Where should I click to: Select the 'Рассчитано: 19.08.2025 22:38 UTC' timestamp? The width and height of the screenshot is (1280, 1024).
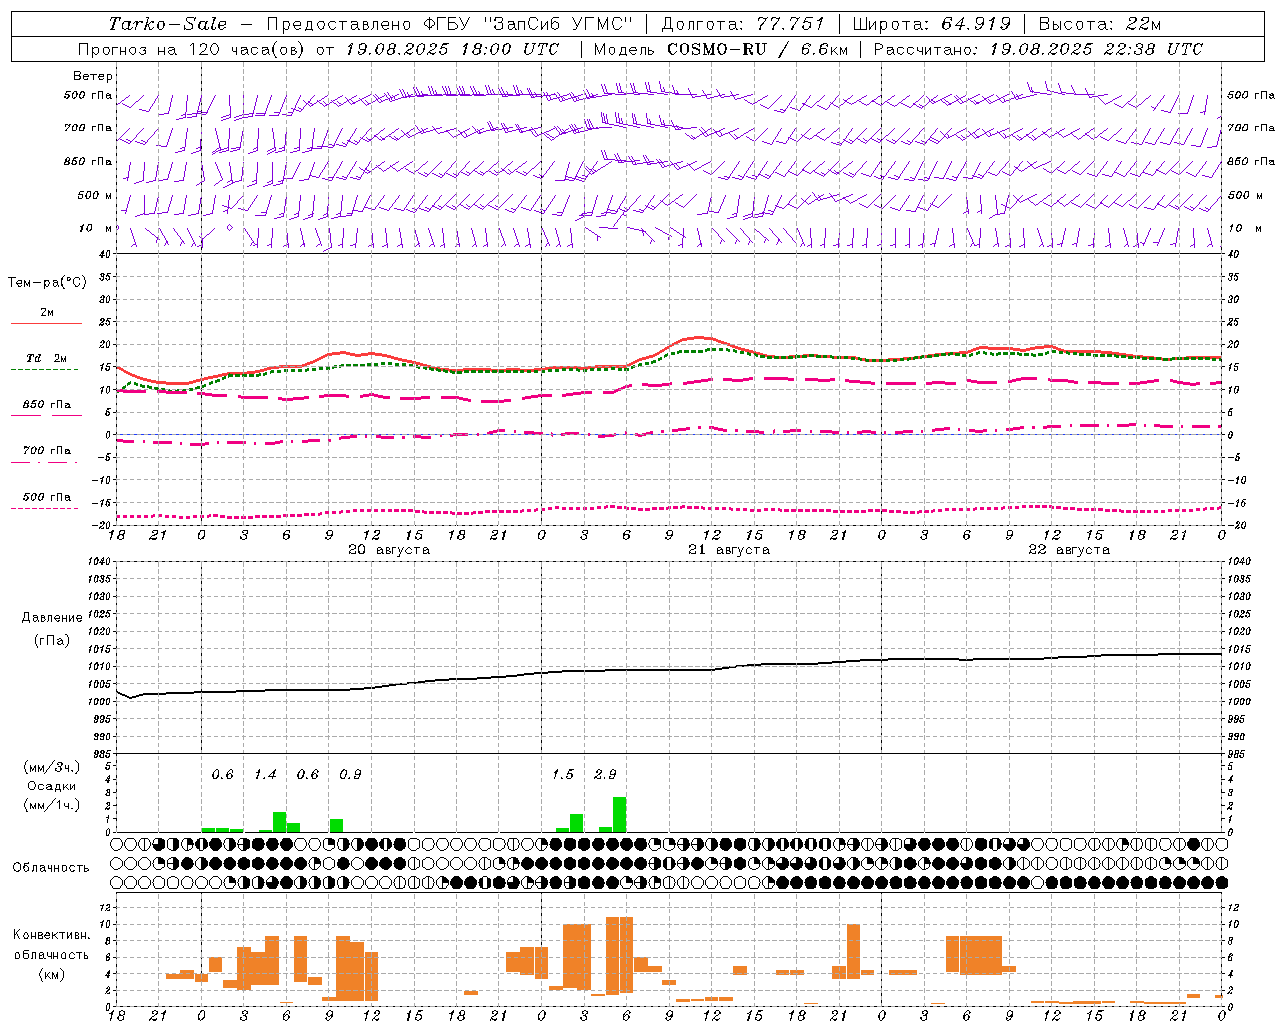(x=1038, y=49)
